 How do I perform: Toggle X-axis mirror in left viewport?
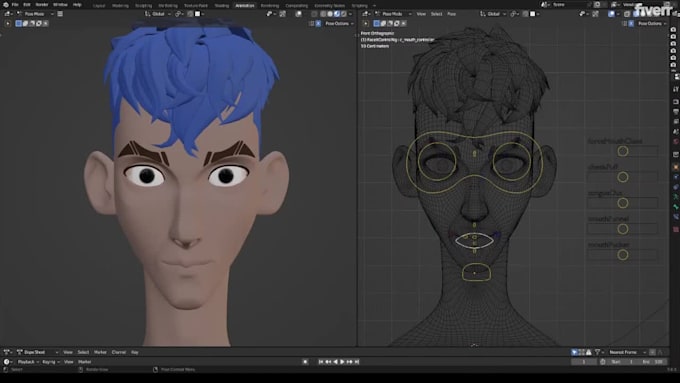(318, 23)
